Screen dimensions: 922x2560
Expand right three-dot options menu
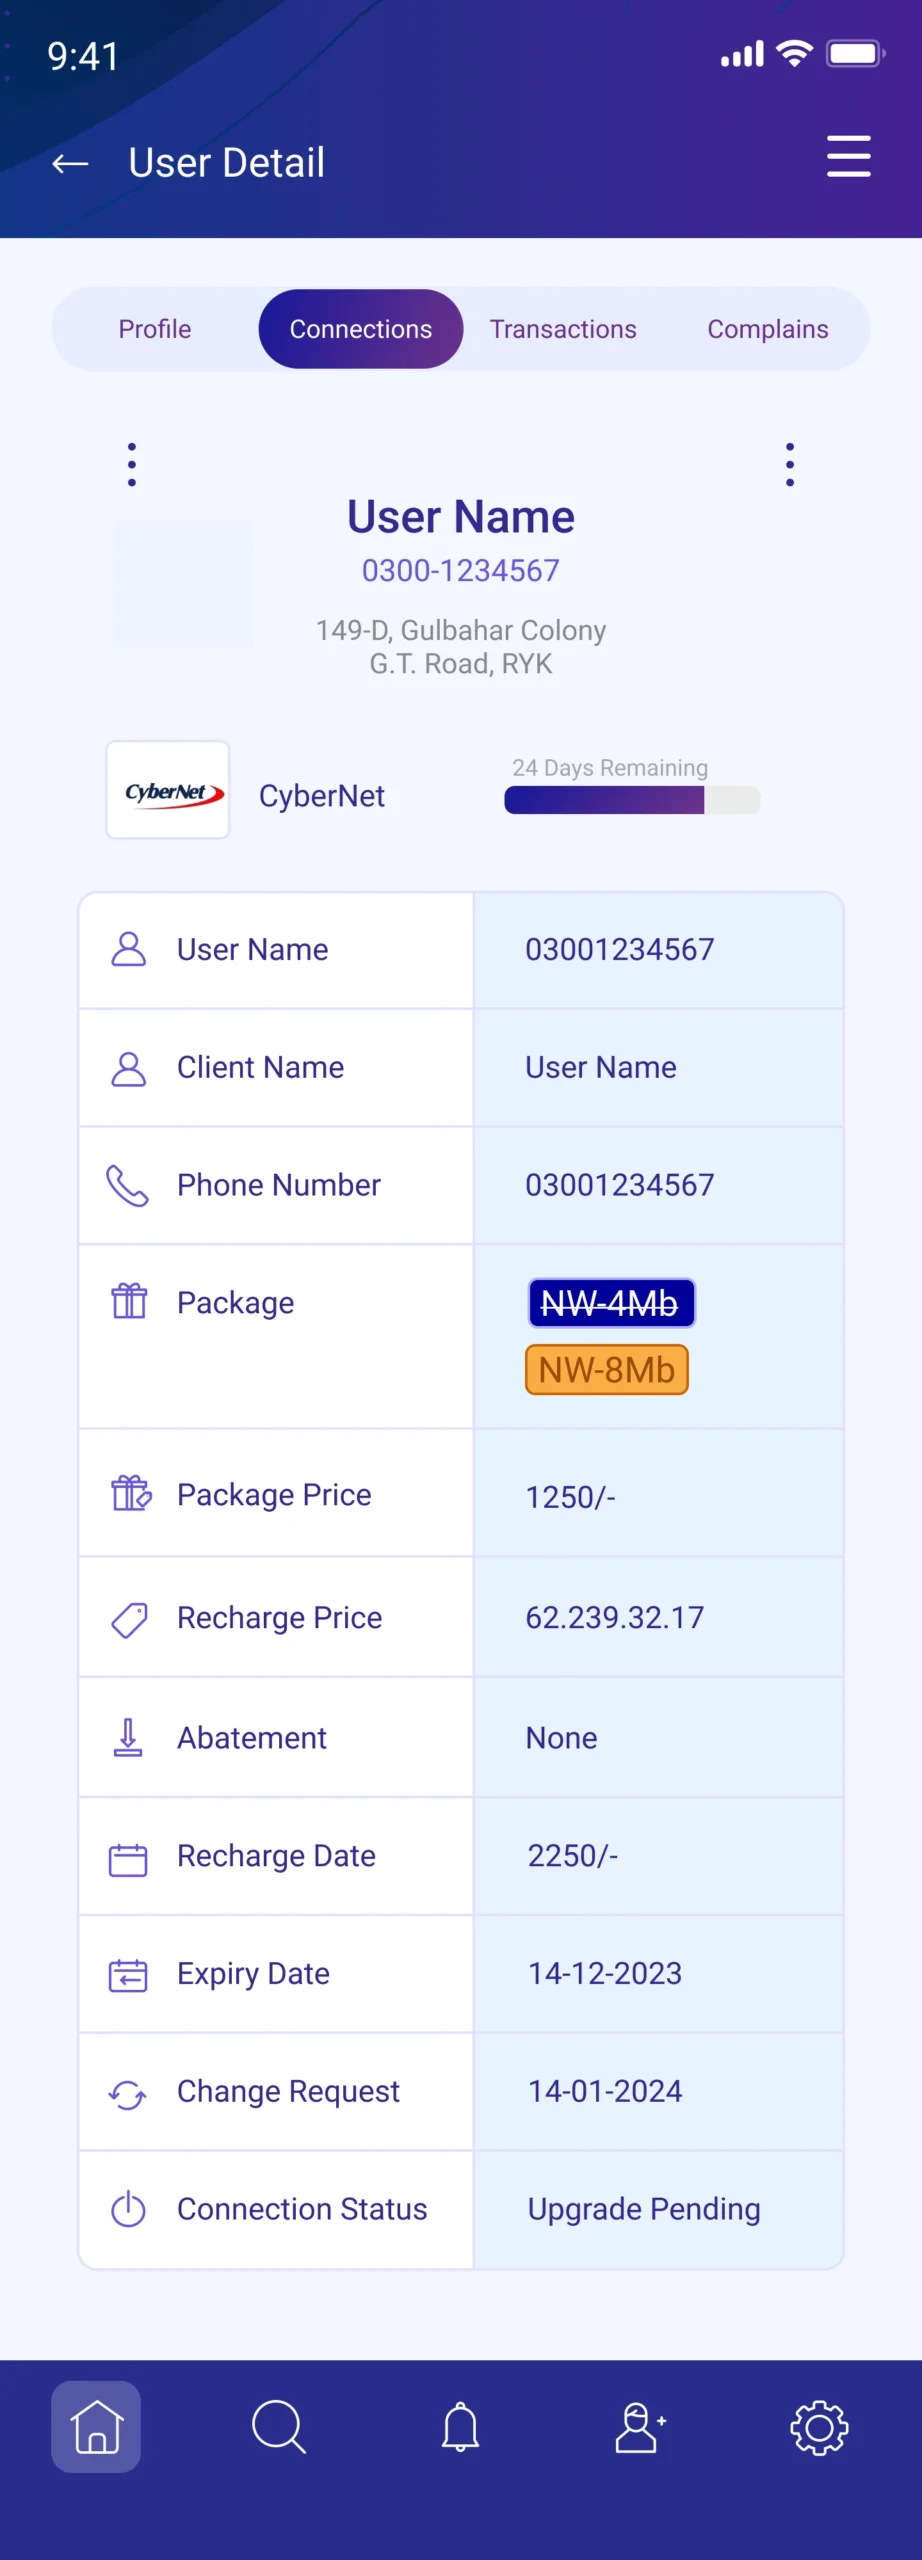(790, 465)
